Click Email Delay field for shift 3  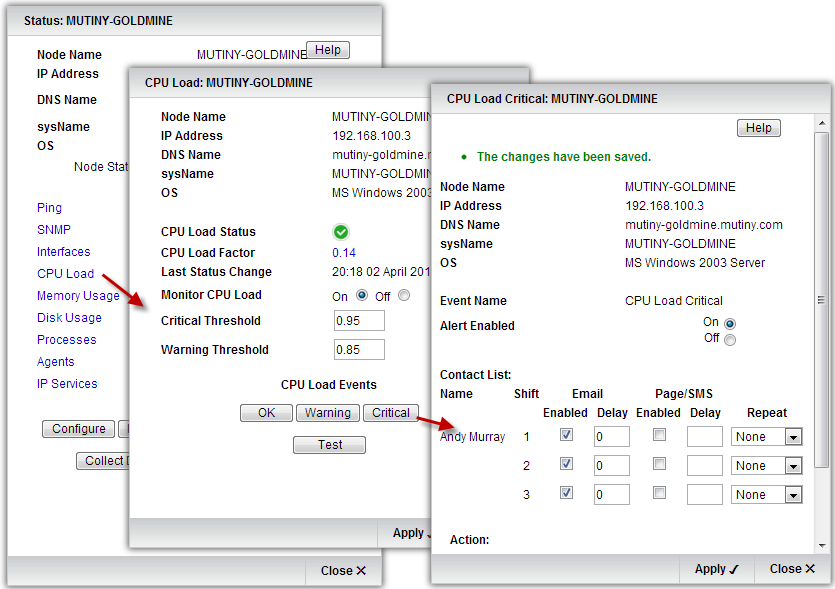tap(612, 495)
